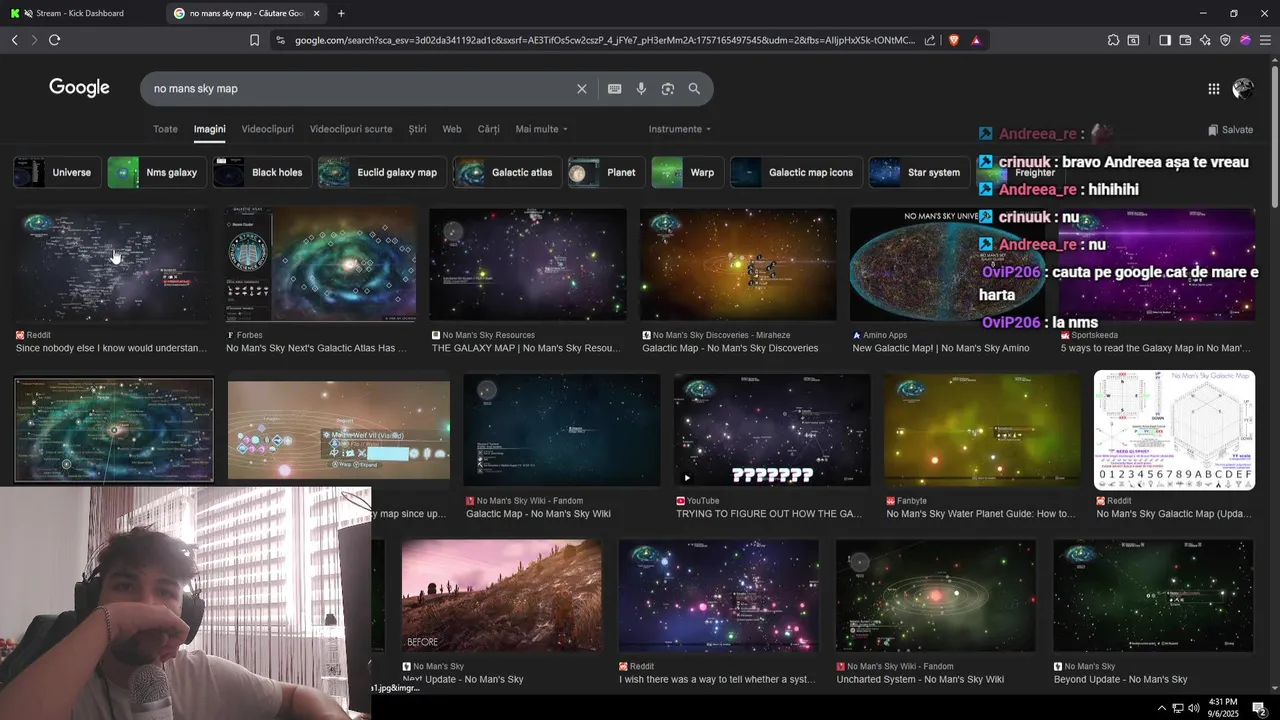The height and width of the screenshot is (720, 1280).
Task: Select the Warp filter chip
Action: tap(687, 172)
